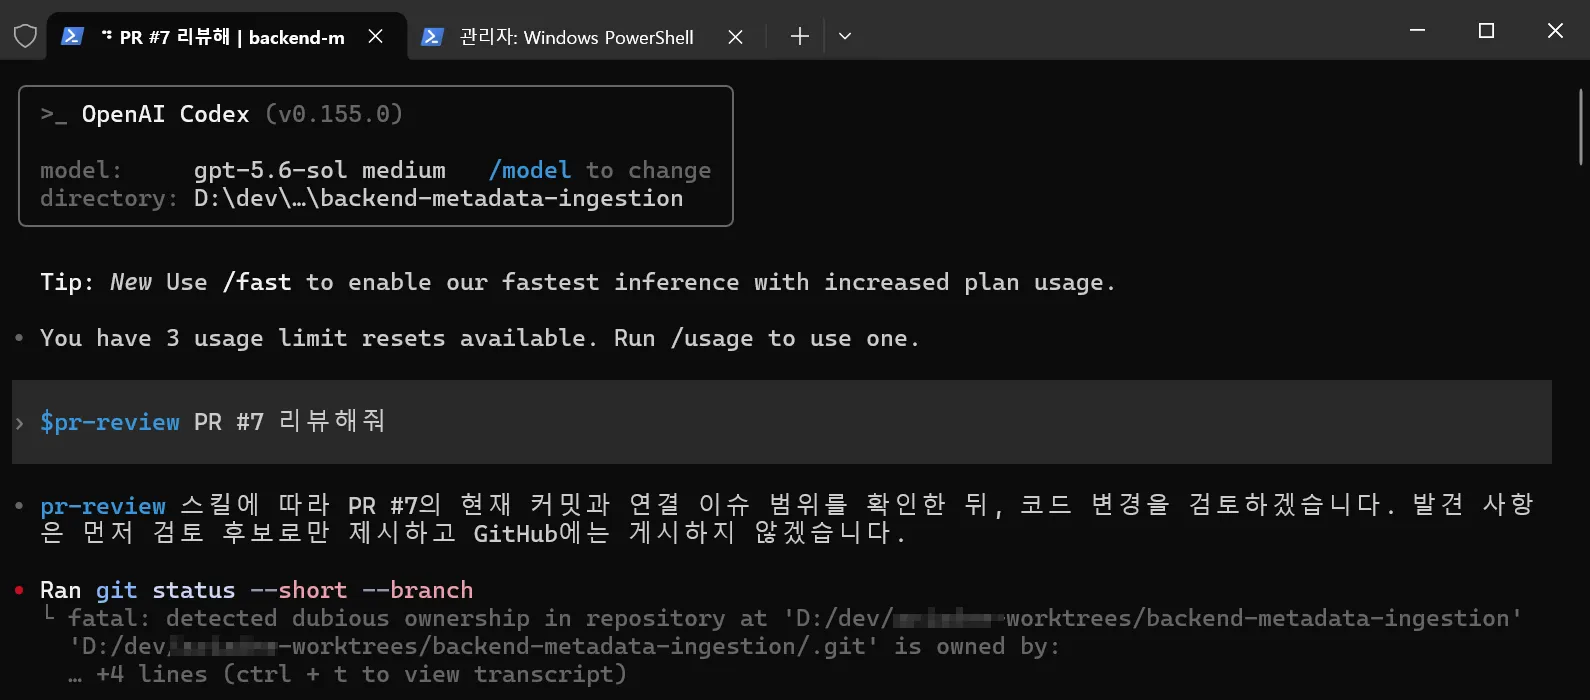Click the red bullet beside Ran git status
The height and width of the screenshot is (700, 1590).
(x=19, y=590)
